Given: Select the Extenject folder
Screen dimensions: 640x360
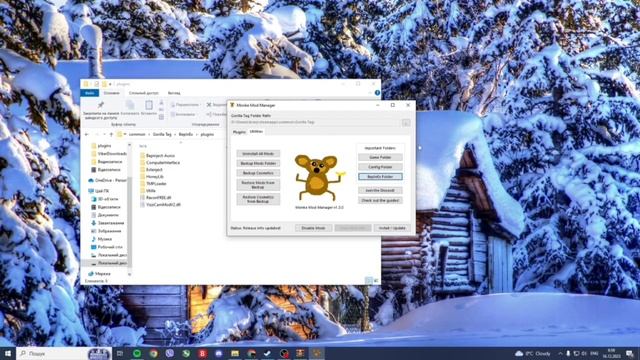Looking at the screenshot, I should (x=151, y=169).
